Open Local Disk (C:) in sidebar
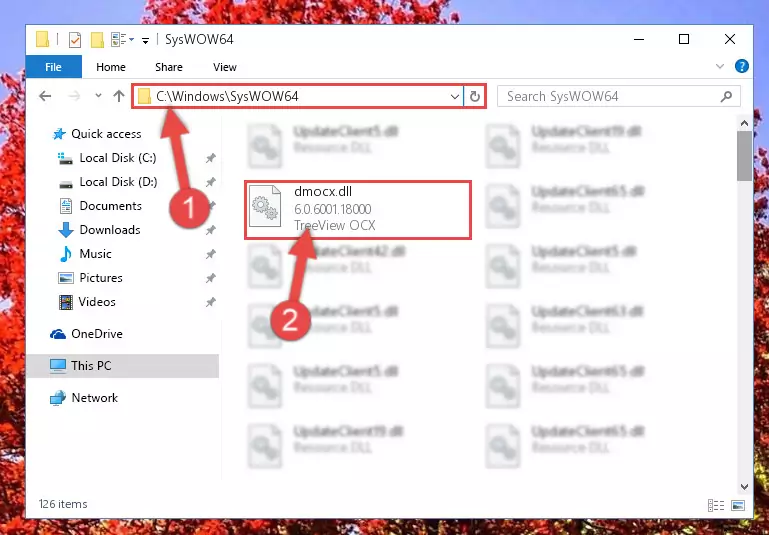Screen dimensions: 769x535 click(107, 158)
